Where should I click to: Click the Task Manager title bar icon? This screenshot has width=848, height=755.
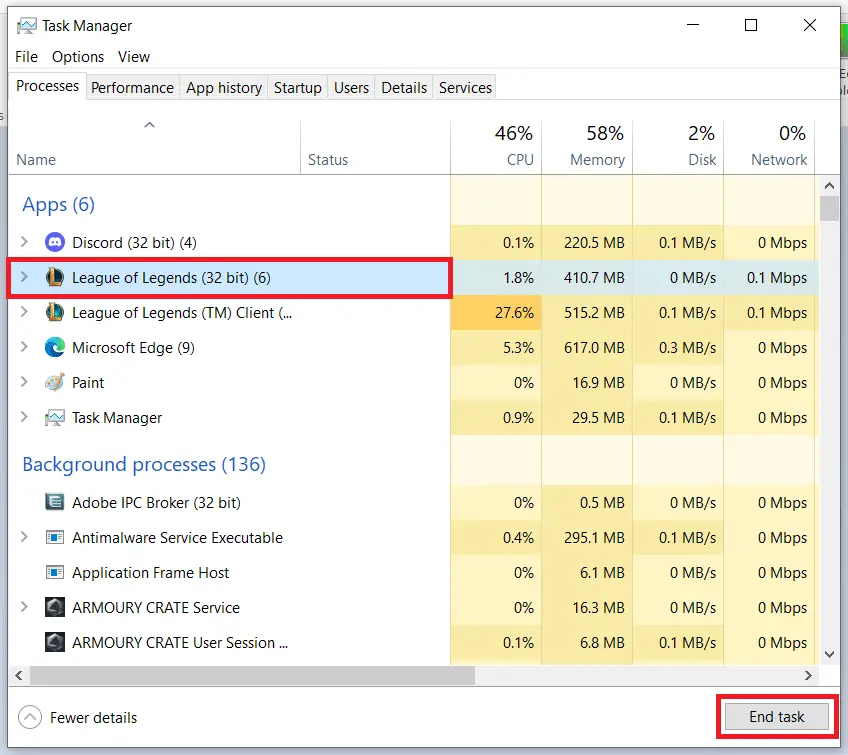[x=26, y=25]
